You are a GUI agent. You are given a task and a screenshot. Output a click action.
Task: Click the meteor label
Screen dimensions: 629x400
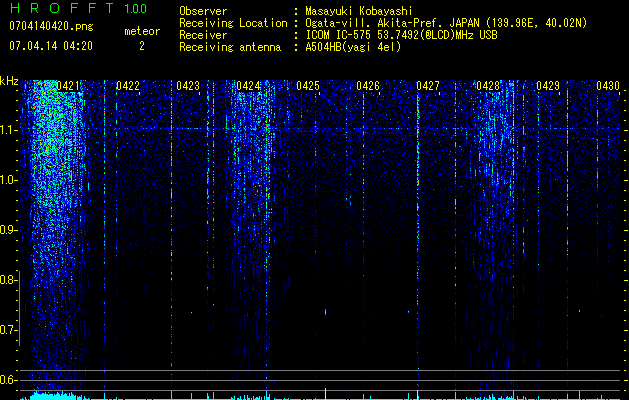142,31
